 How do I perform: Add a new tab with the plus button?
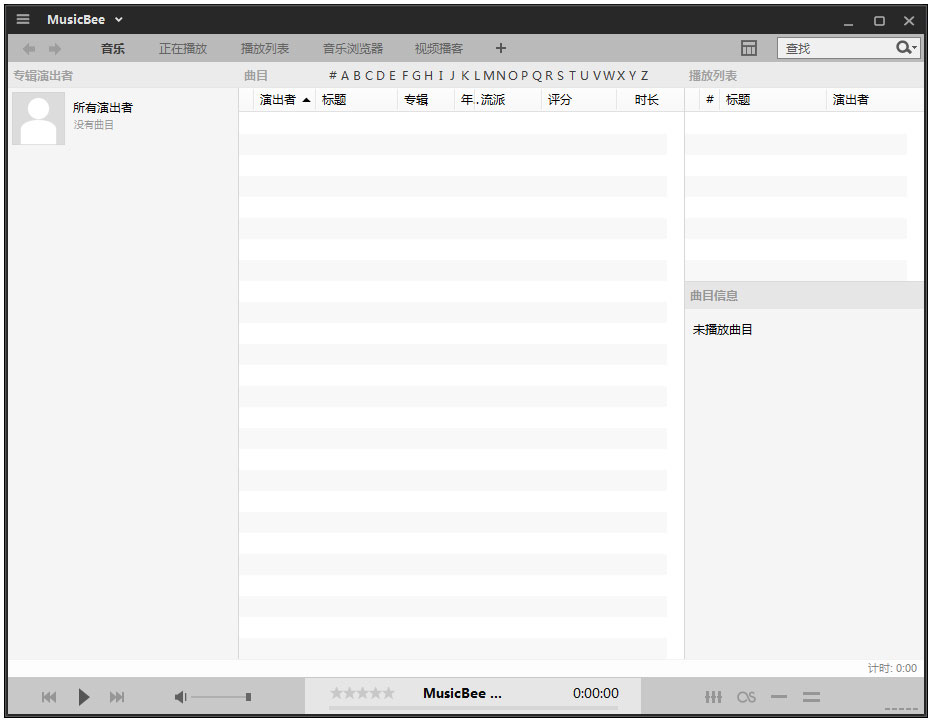click(x=500, y=47)
